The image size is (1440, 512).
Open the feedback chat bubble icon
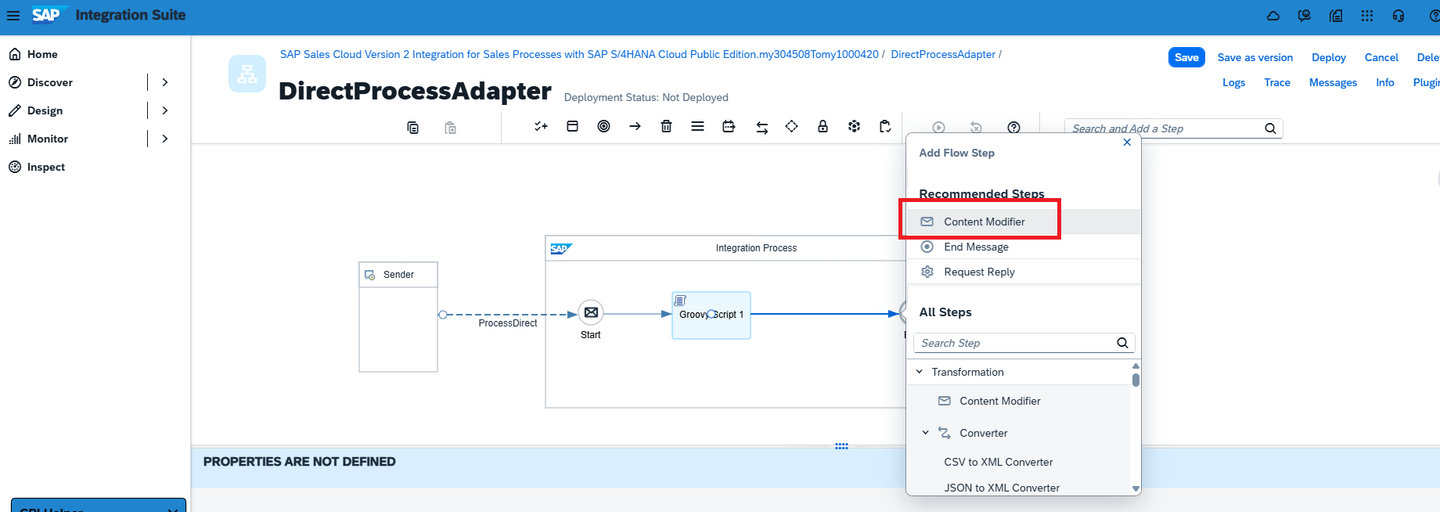coord(1304,15)
